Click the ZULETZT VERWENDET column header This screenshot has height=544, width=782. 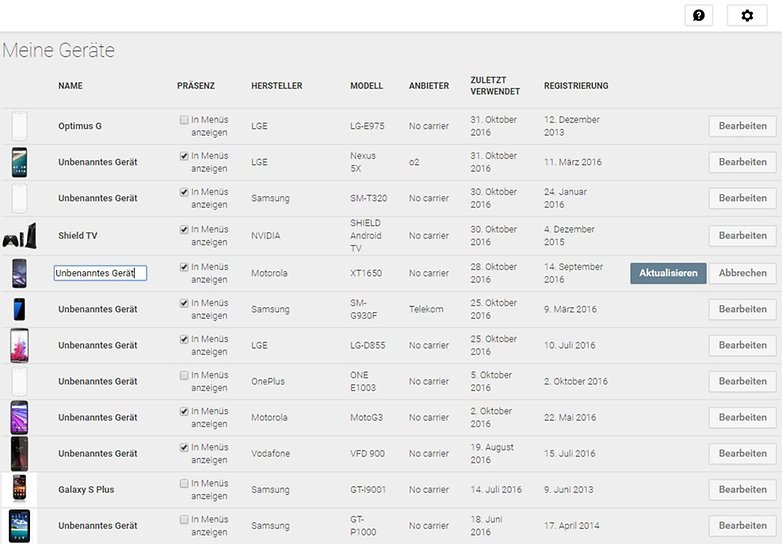[x=495, y=86]
